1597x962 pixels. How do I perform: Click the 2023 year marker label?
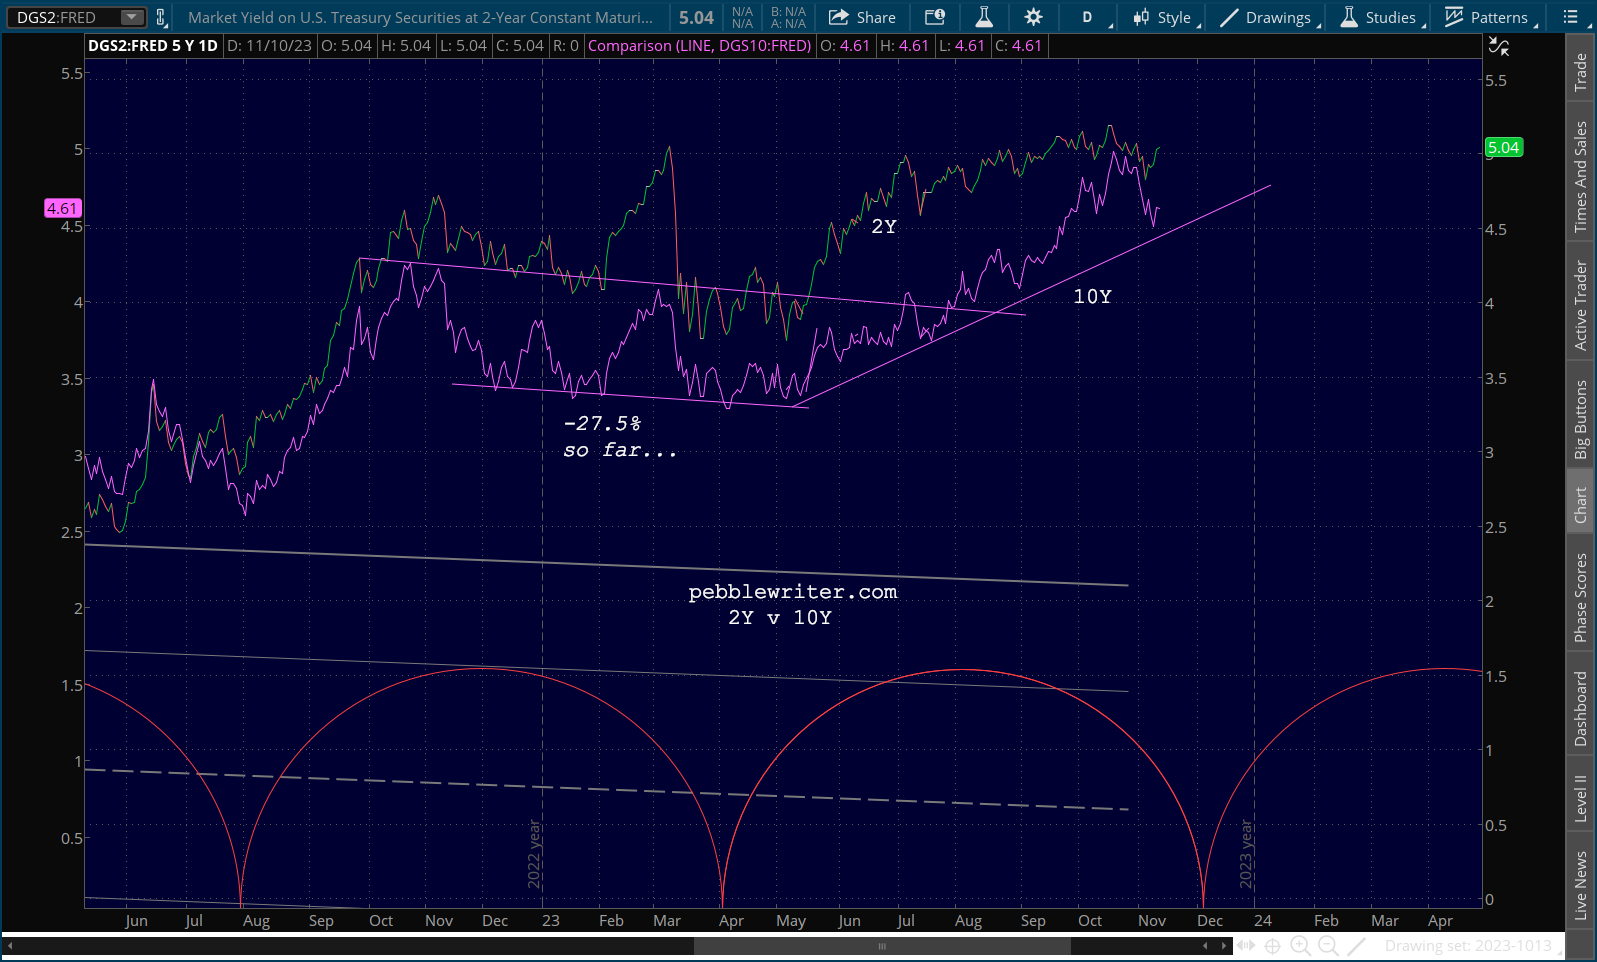pos(1246,854)
